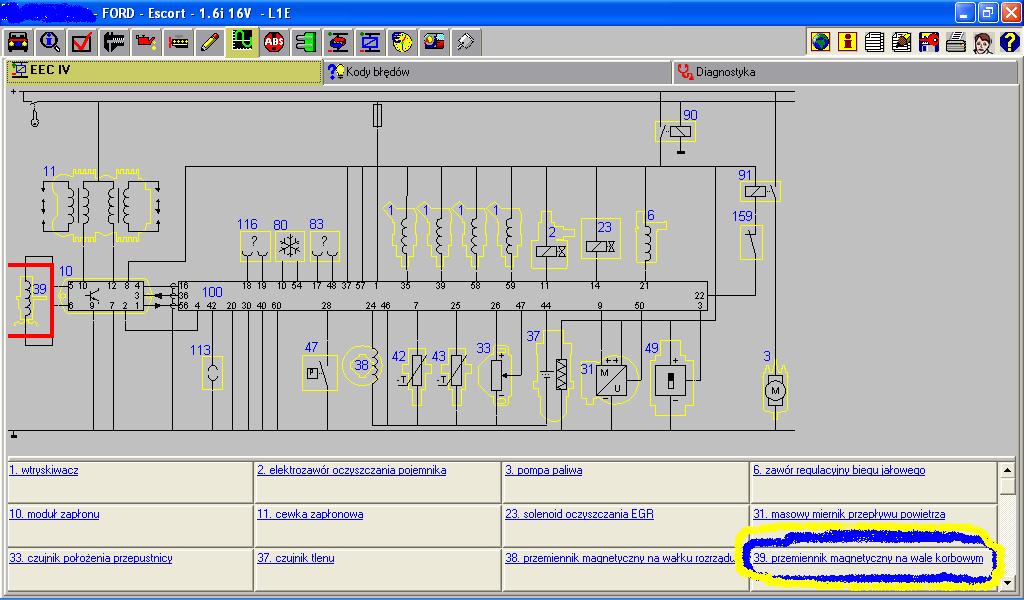Click link 10. moduł zapłonu
The height and width of the screenshot is (600, 1024).
(54, 514)
